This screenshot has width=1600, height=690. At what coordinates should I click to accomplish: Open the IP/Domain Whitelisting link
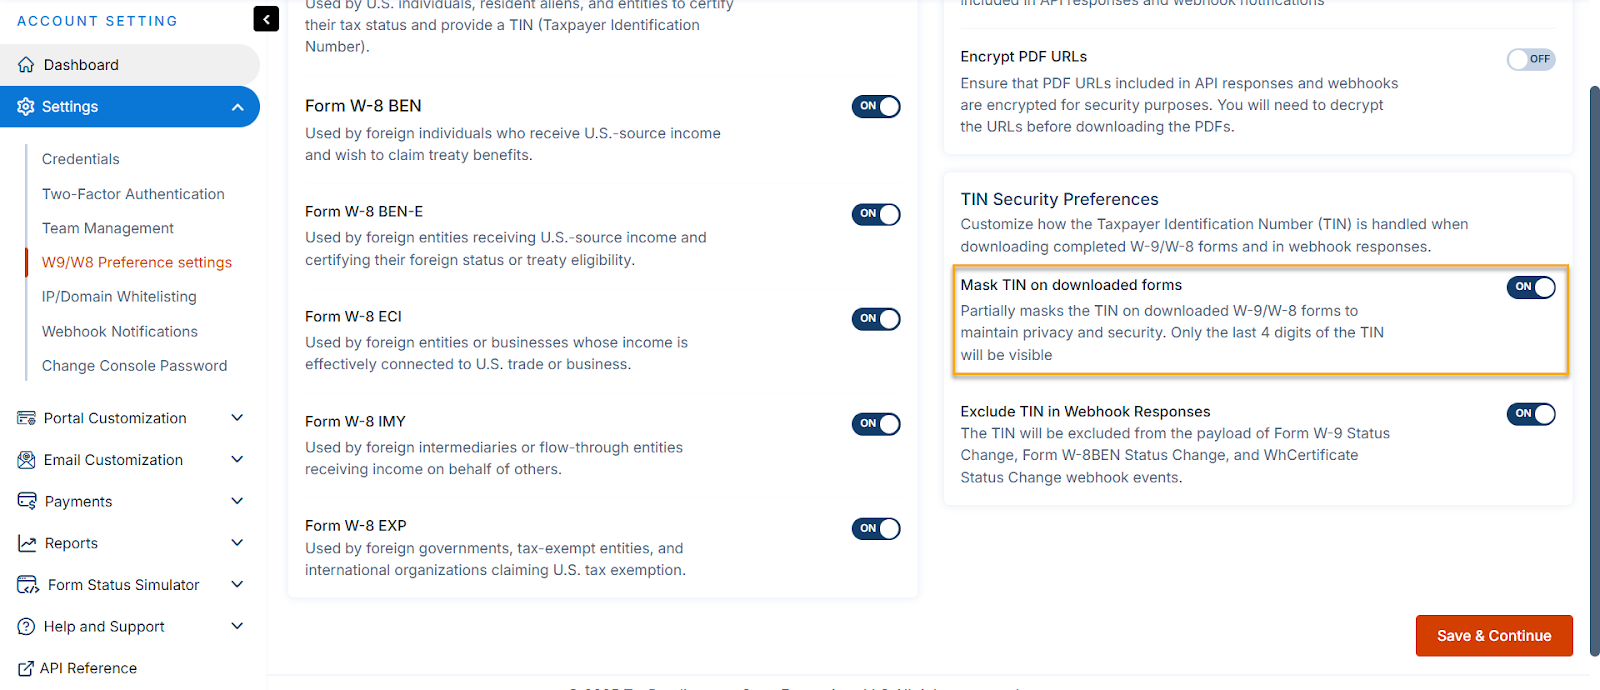(x=119, y=297)
